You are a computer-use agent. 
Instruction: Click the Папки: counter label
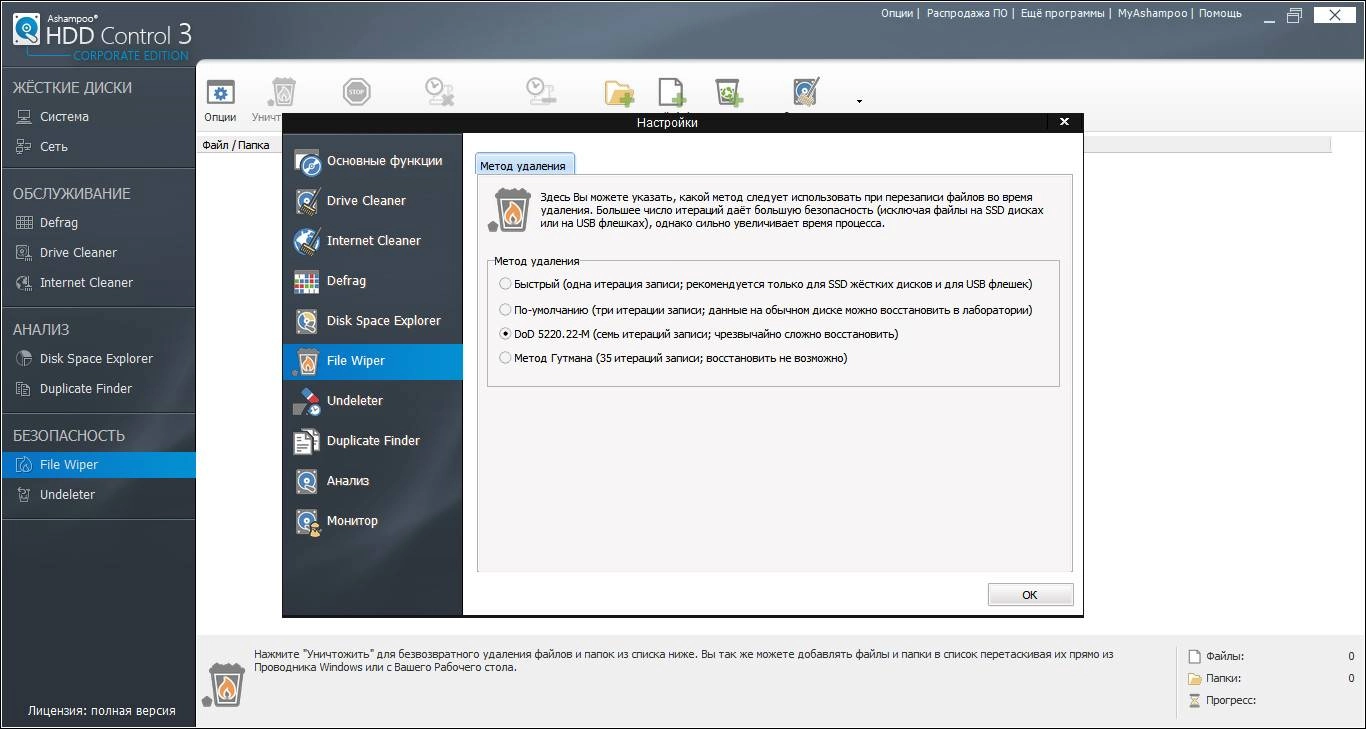click(1224, 679)
